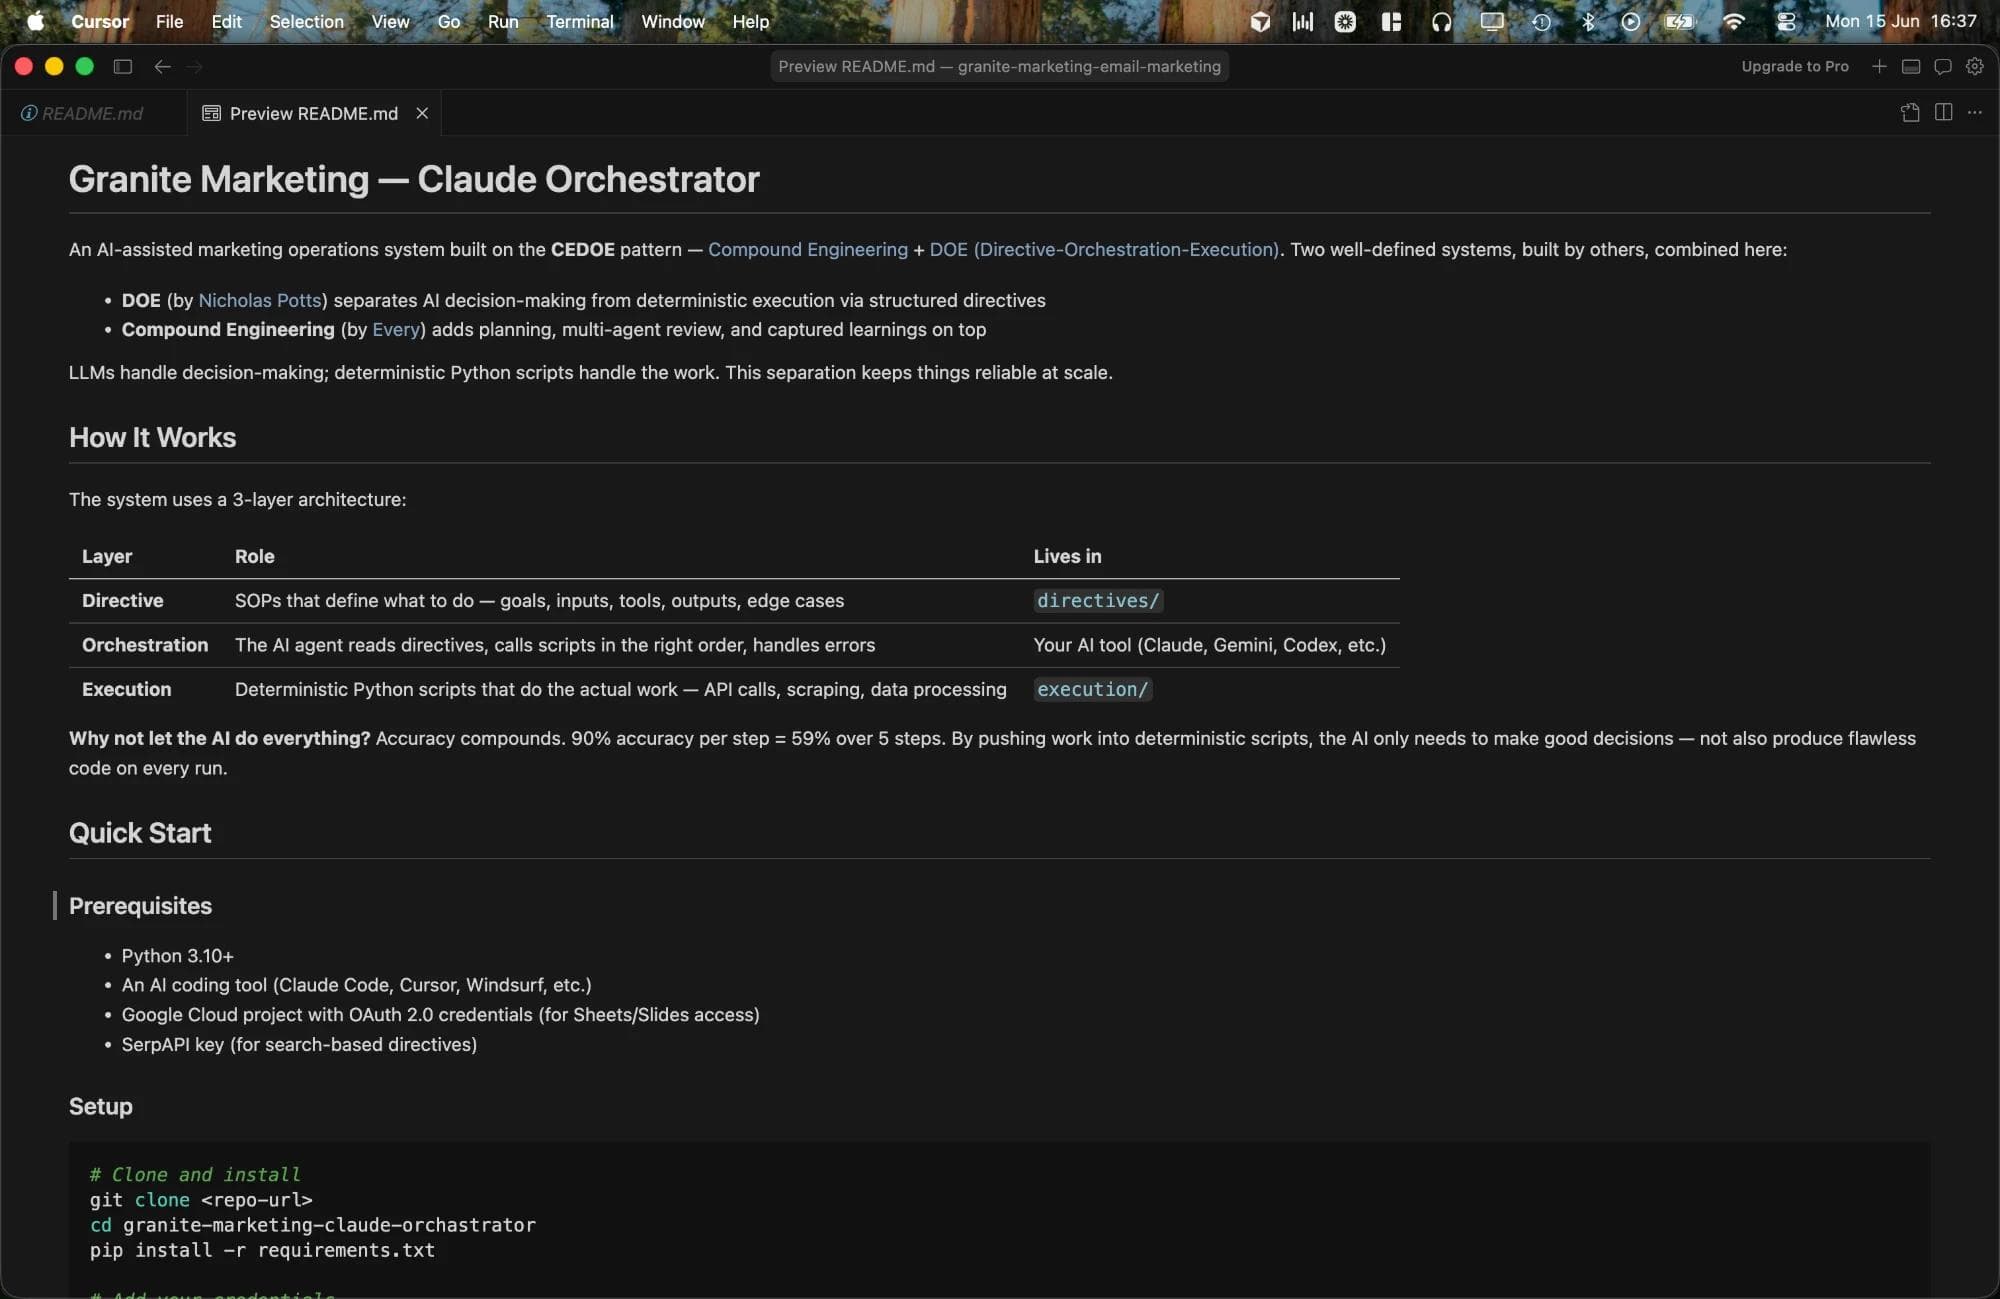Viewport: 2000px width, 1299px height.
Task: Follow the Compound Engineering link
Action: pyautogui.click(x=808, y=249)
